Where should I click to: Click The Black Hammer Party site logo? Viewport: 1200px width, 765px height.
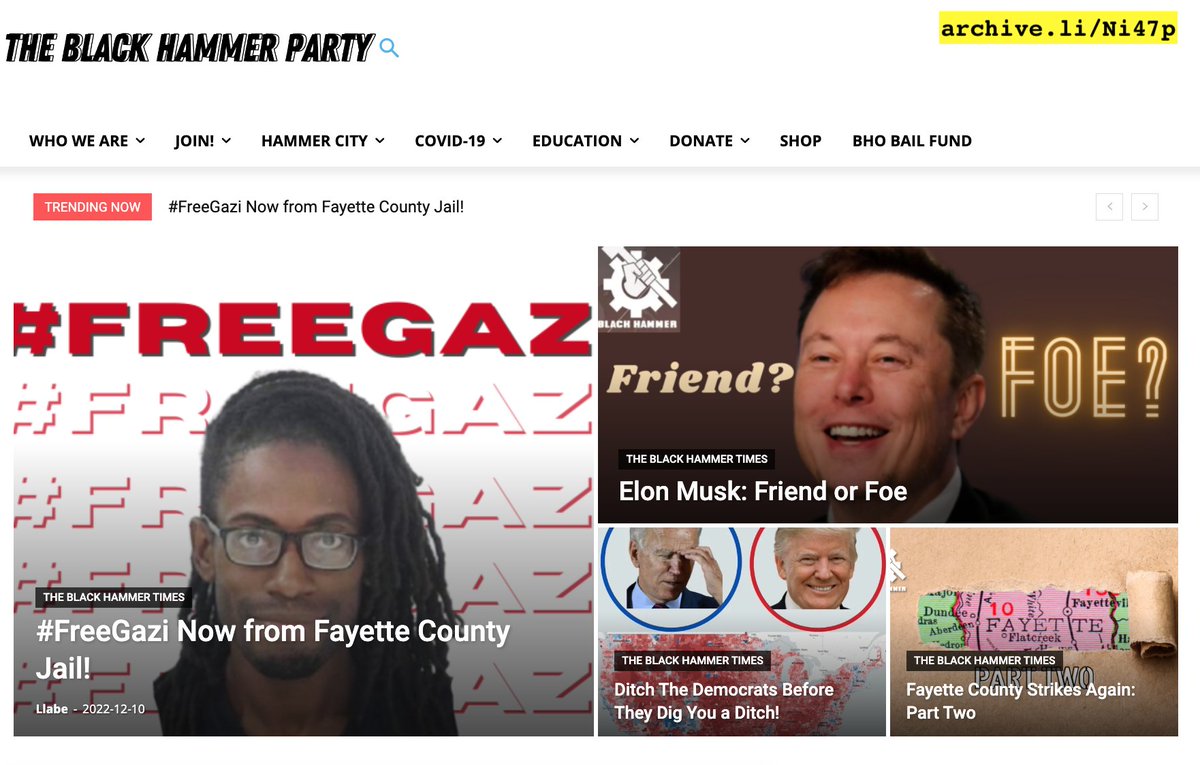click(190, 48)
